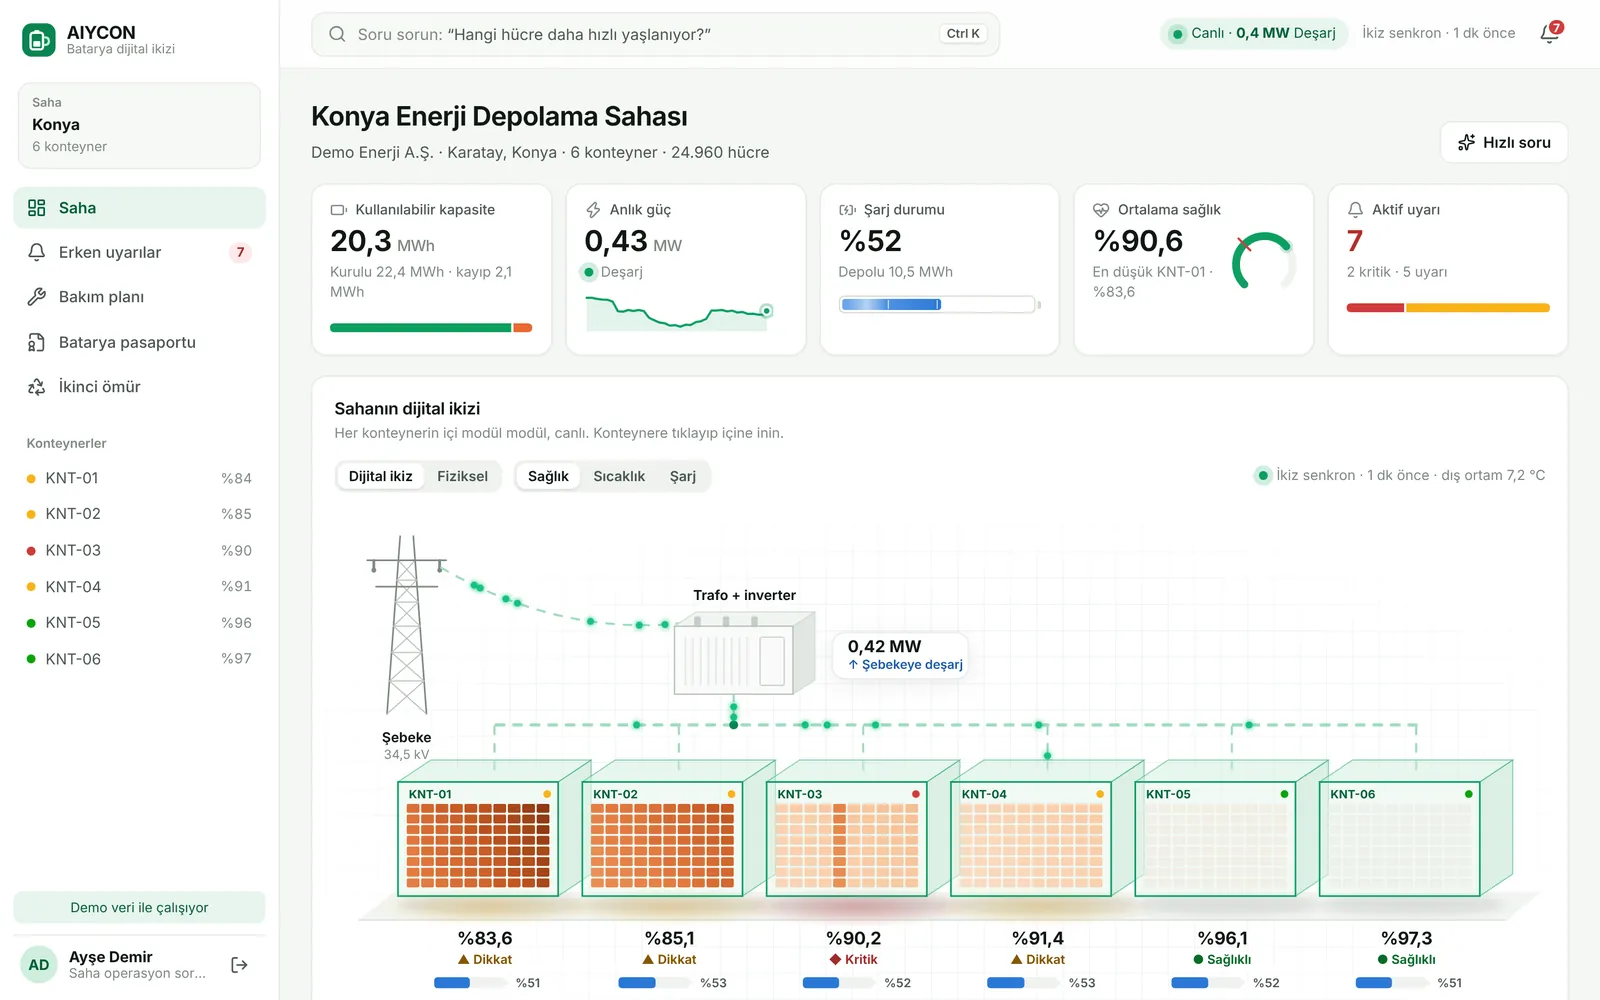Click the Şarj durumu progress bar

(938, 304)
